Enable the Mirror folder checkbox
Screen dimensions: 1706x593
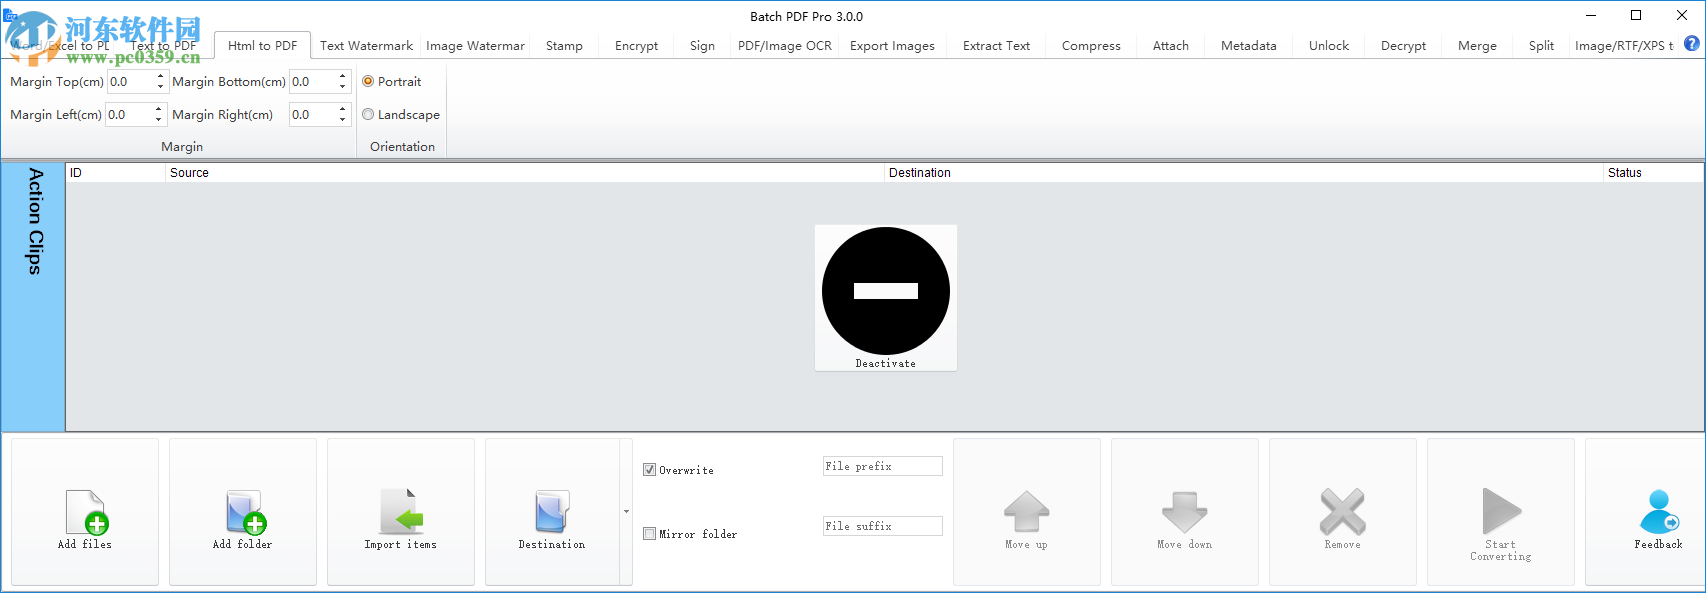pos(650,534)
